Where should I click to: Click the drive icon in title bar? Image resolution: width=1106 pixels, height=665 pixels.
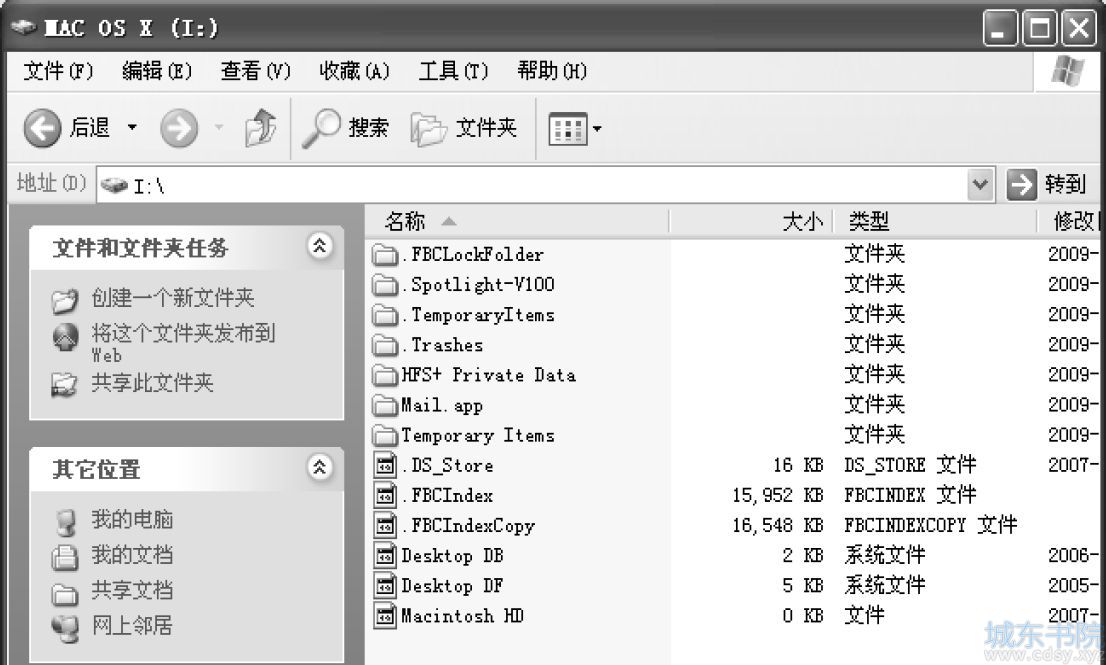pyautogui.click(x=23, y=28)
